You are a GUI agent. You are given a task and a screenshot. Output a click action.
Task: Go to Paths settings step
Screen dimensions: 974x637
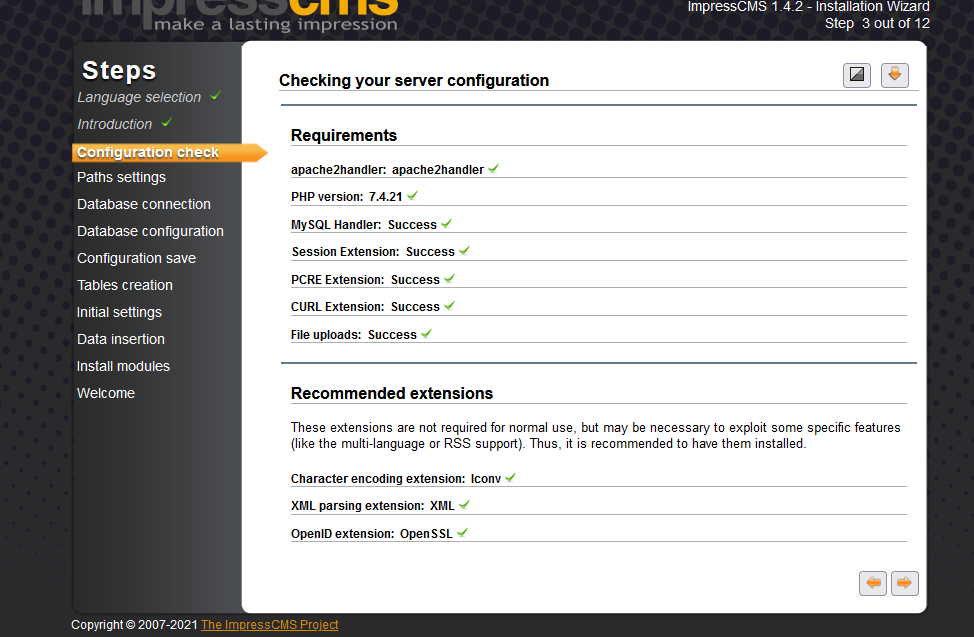pyautogui.click(x=121, y=177)
